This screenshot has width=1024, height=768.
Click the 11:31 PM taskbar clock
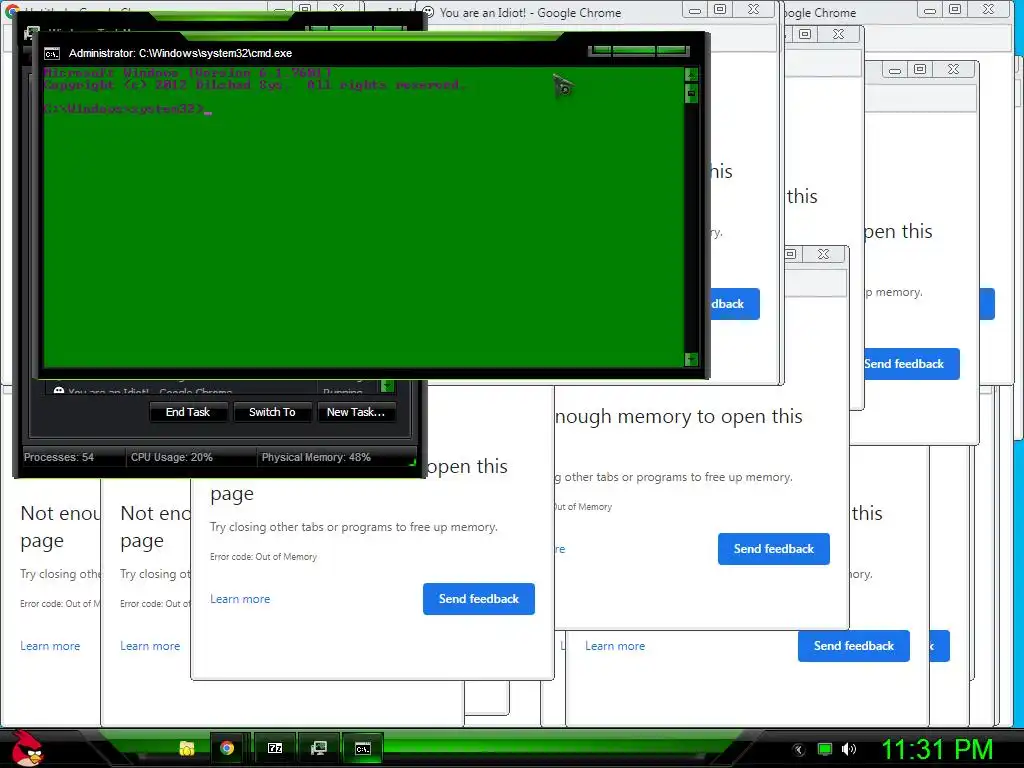click(x=937, y=750)
